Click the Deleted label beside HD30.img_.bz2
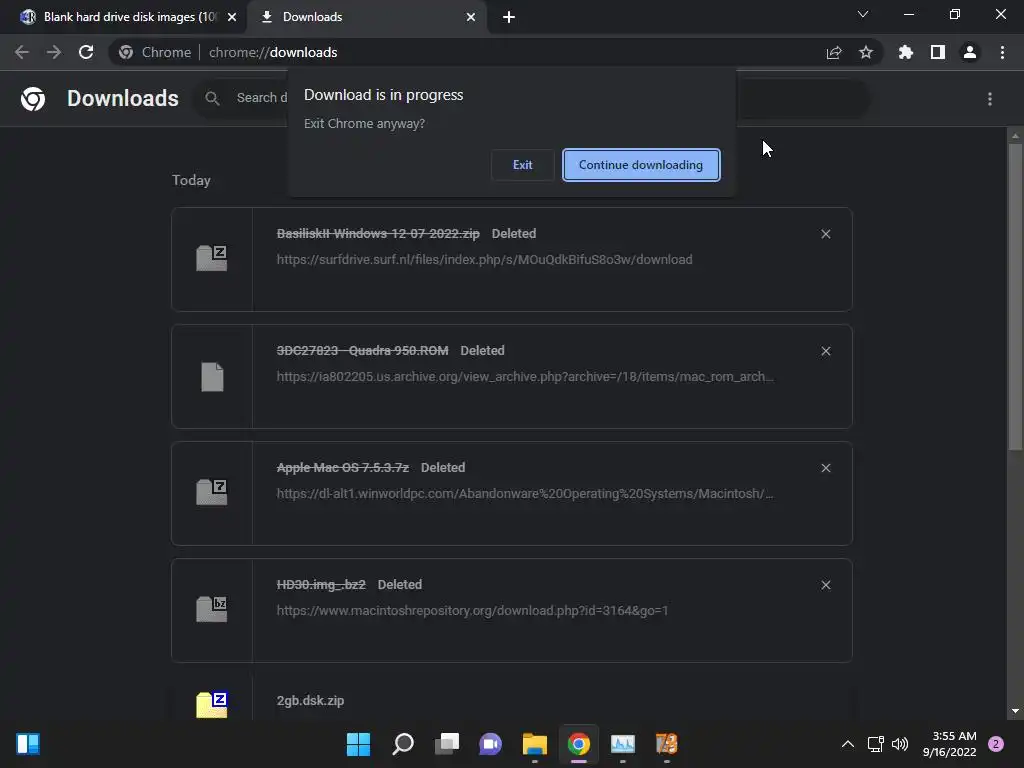Viewport: 1024px width, 768px height. (400, 584)
